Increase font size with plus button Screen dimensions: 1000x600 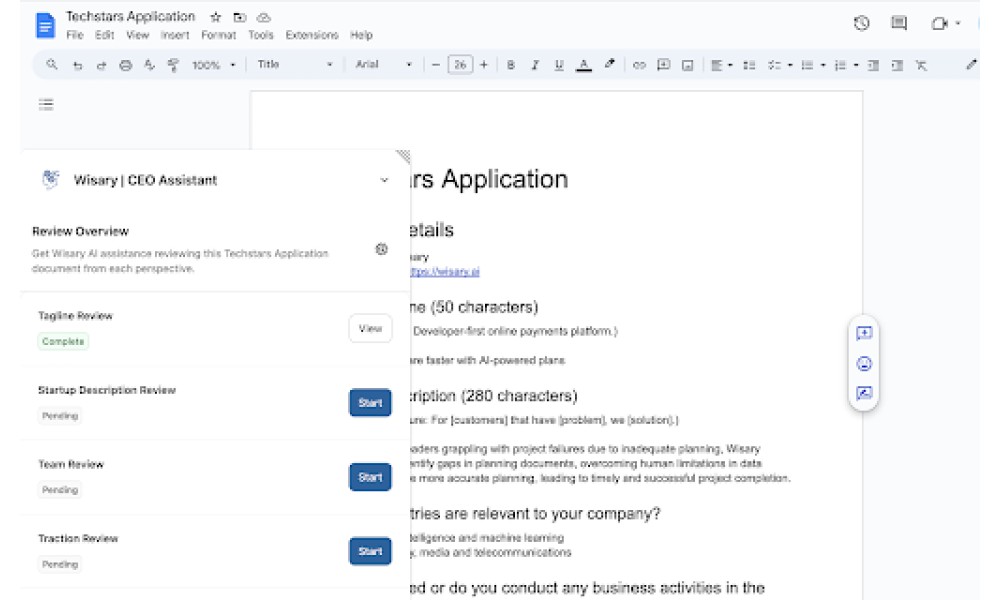coord(484,65)
